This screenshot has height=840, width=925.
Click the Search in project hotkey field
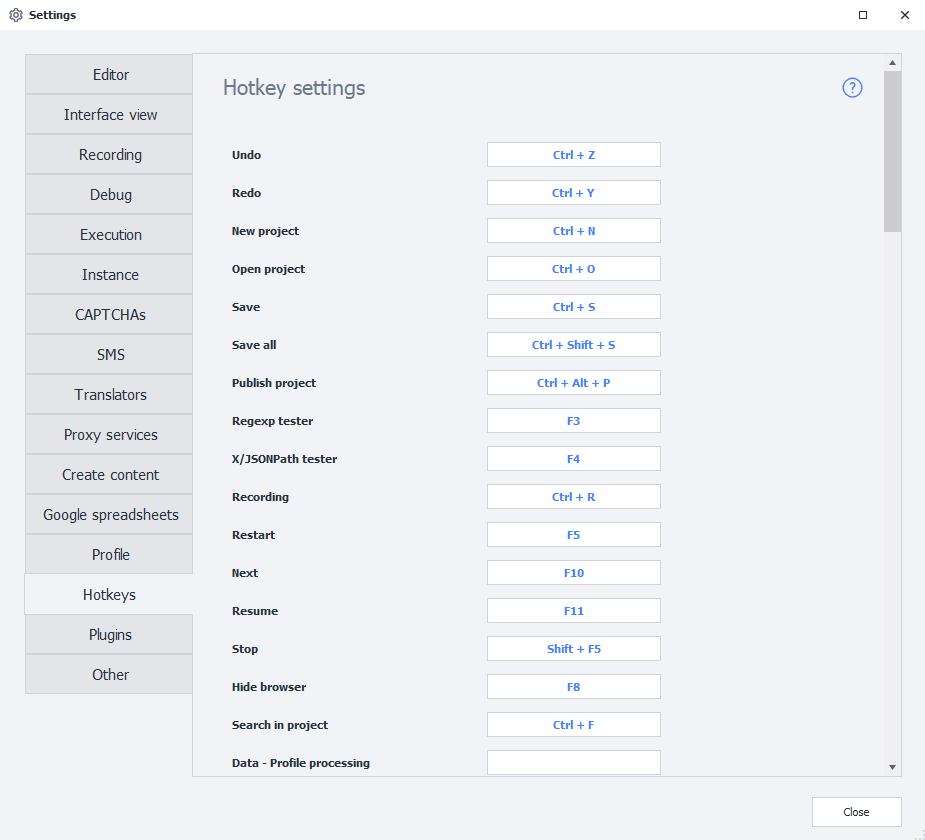(573, 725)
